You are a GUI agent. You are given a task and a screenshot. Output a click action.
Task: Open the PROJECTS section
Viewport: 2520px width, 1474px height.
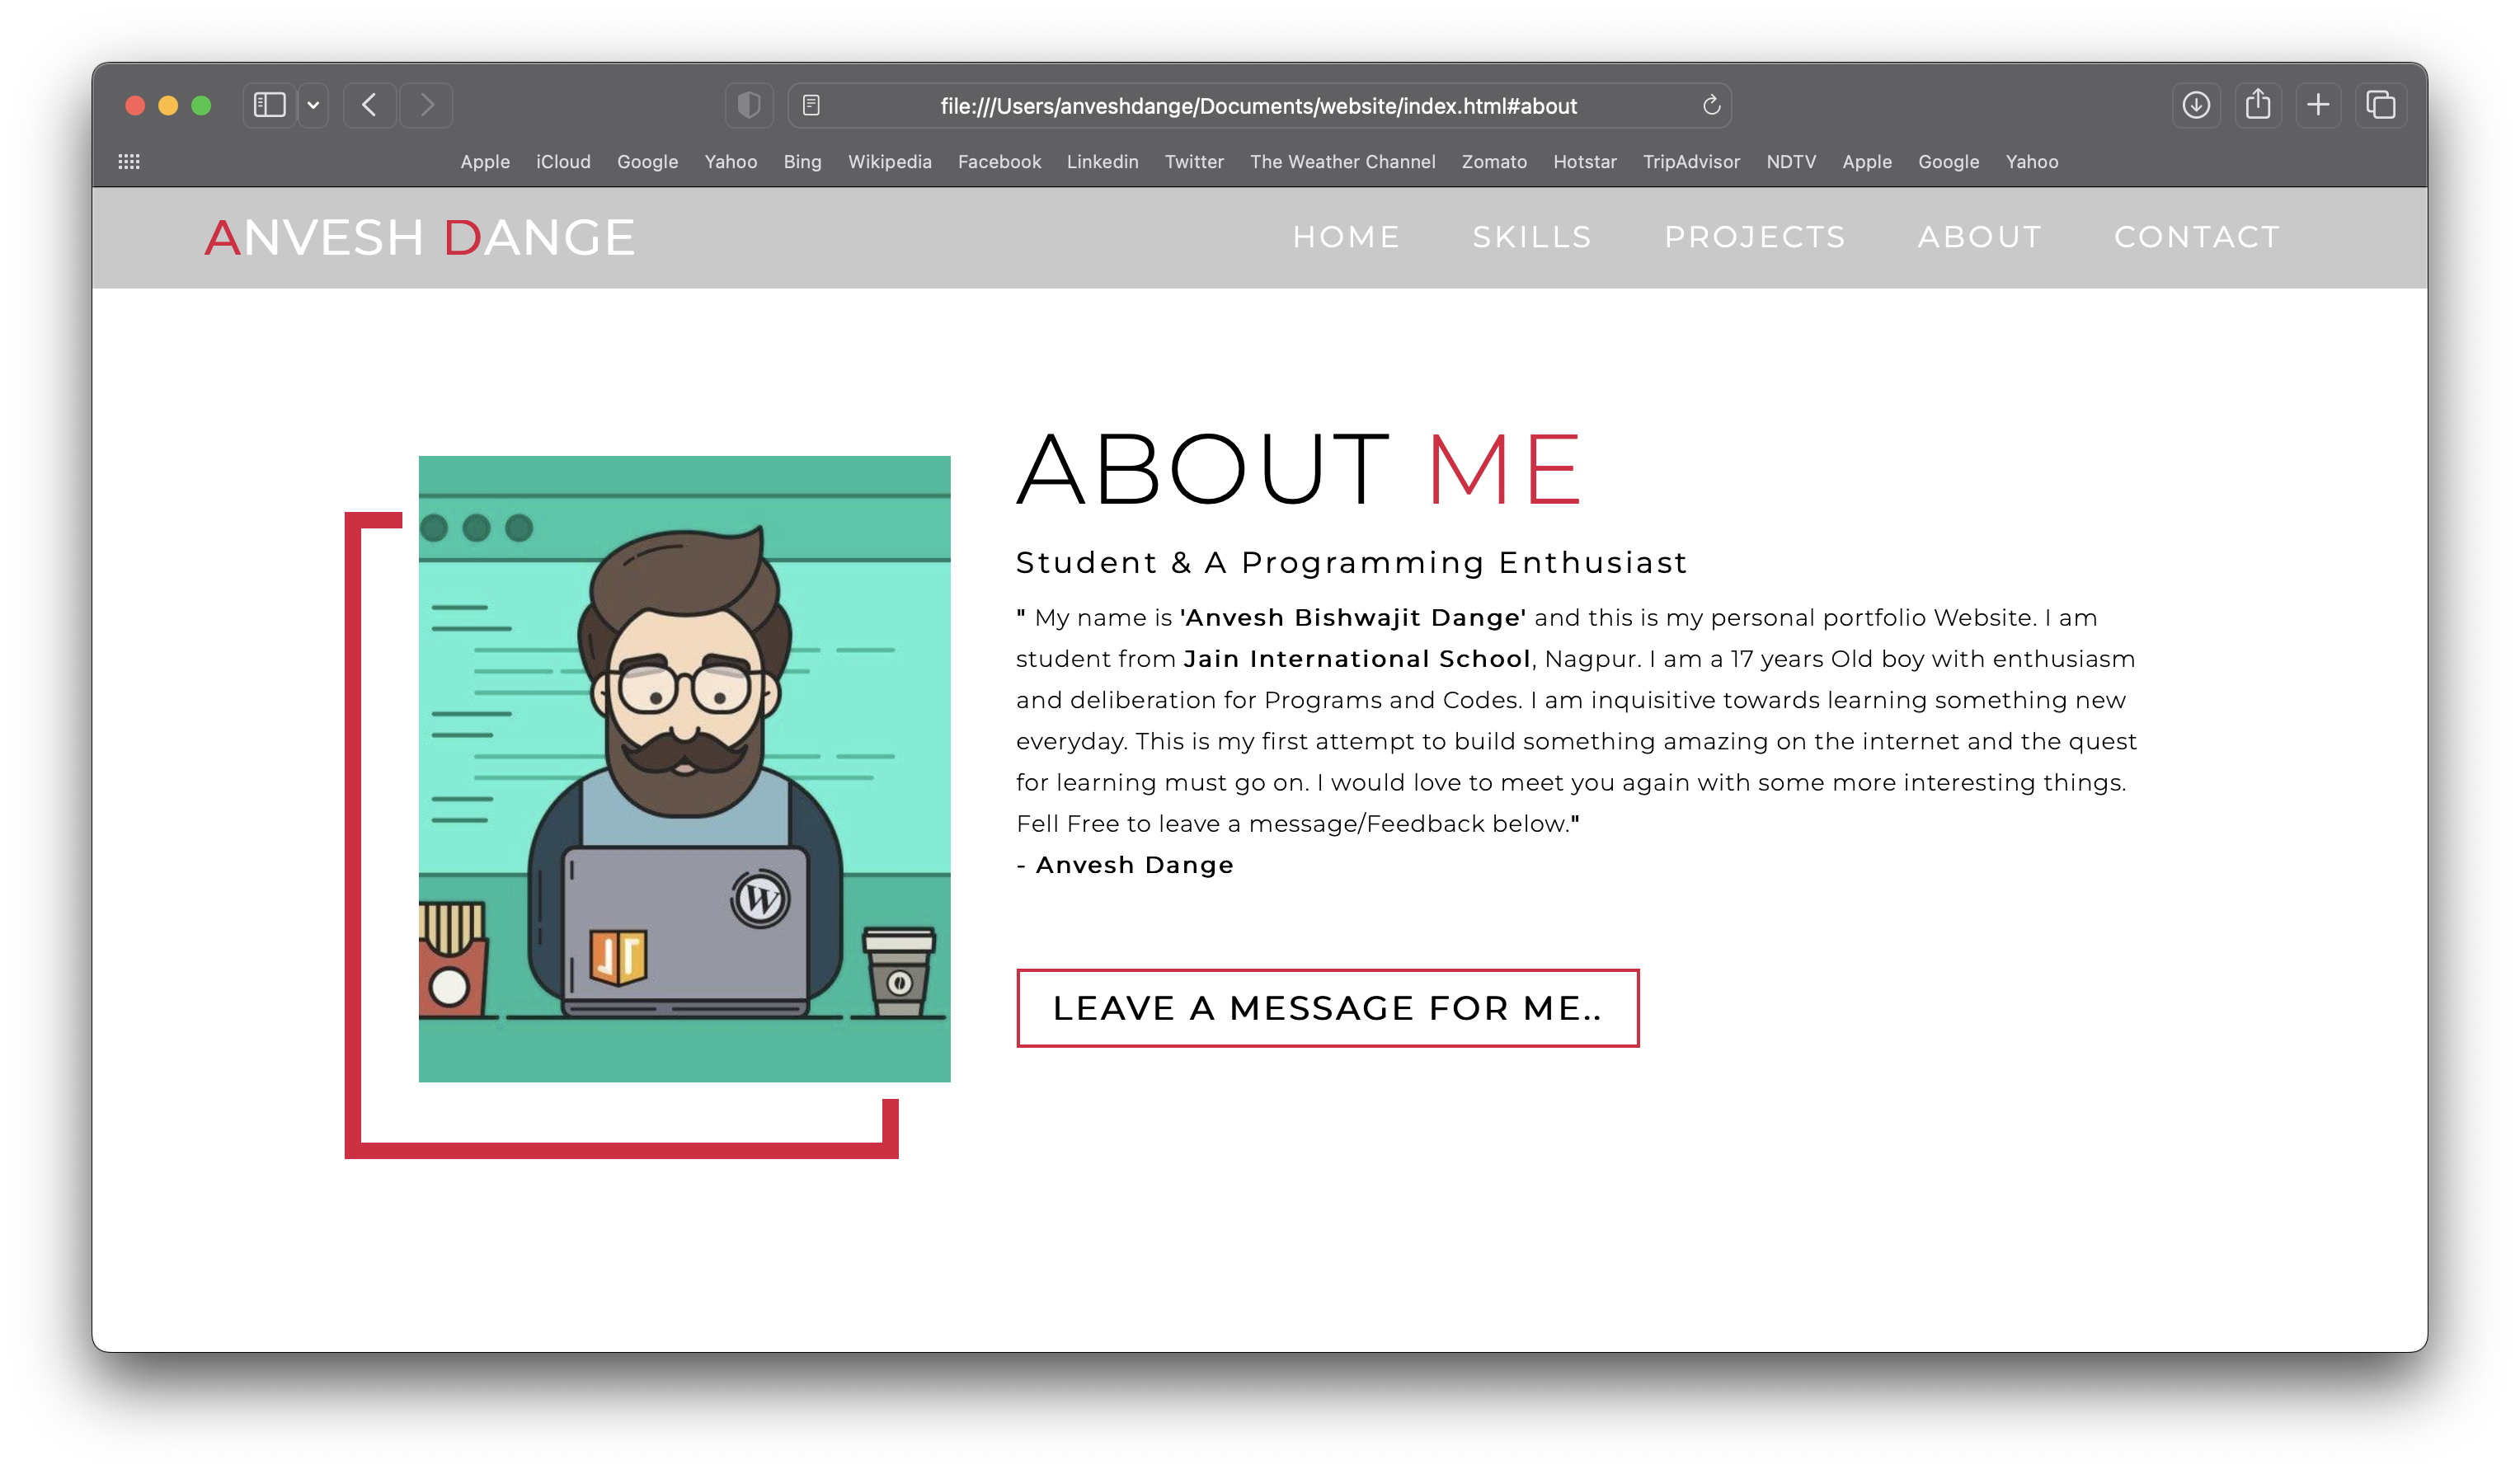(x=1756, y=237)
